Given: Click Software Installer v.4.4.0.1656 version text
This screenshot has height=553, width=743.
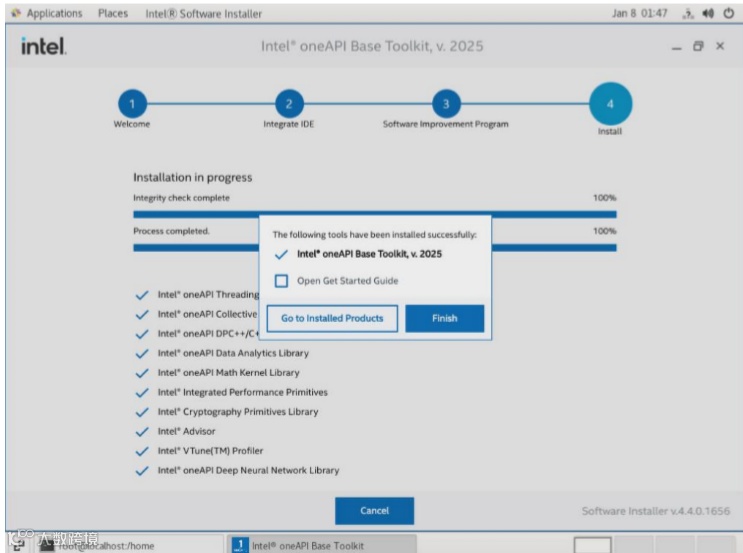Looking at the screenshot, I should coord(656,511).
